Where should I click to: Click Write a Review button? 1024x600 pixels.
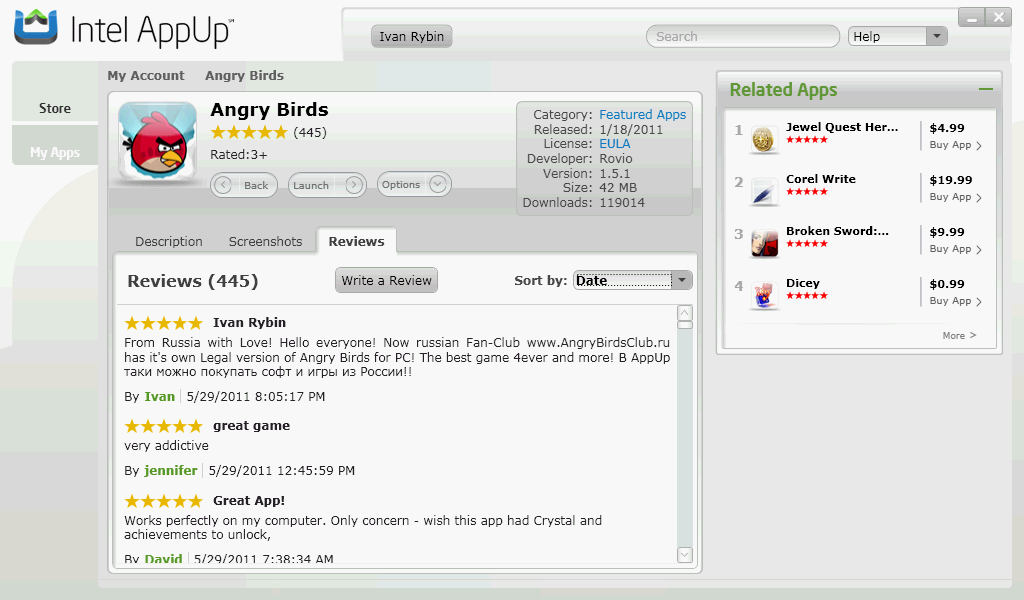[x=386, y=280]
